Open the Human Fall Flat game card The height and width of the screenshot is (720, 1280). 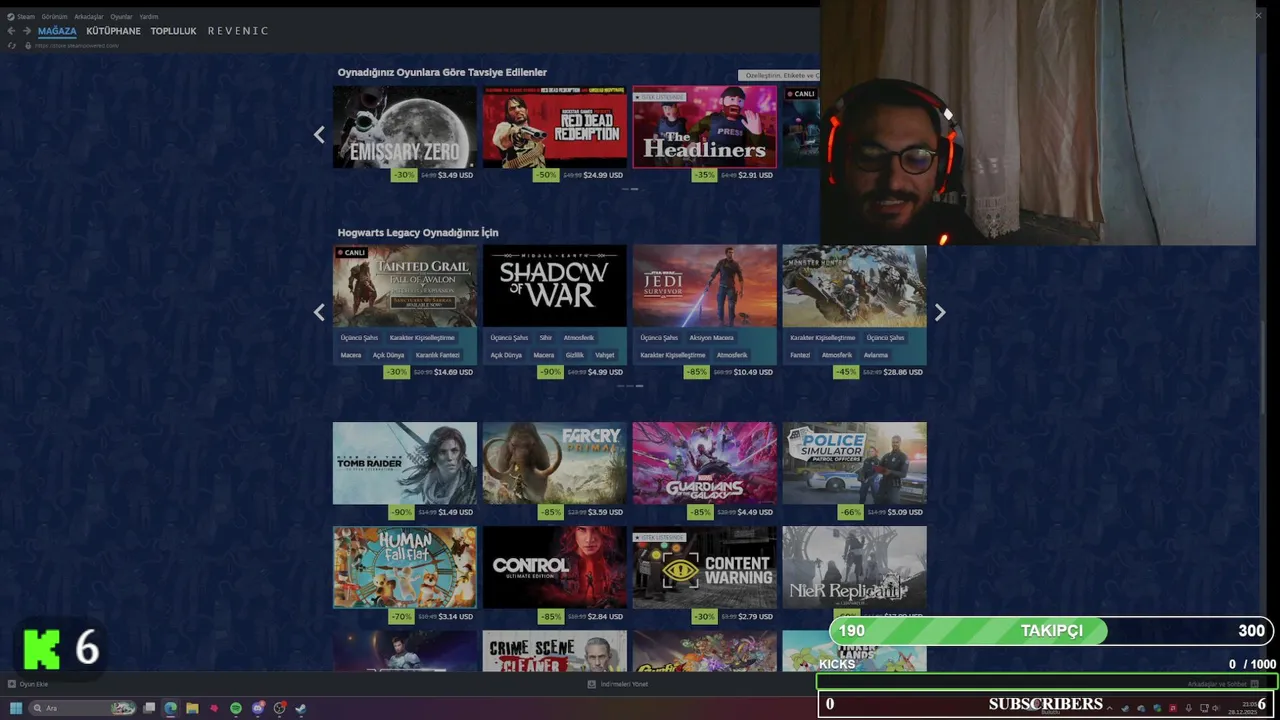point(404,567)
